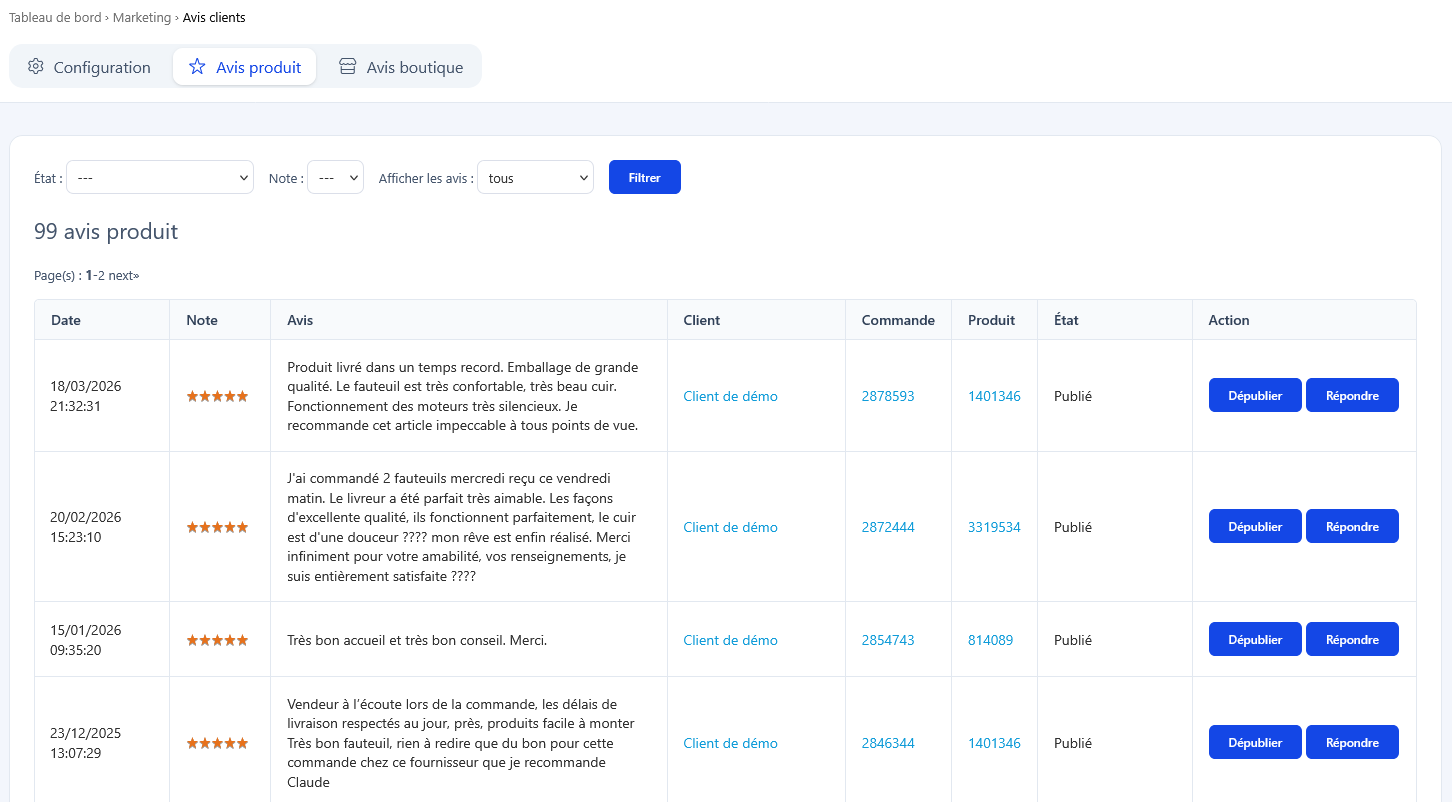
Task: Open Client de démo for order 2846344
Action: click(x=730, y=743)
